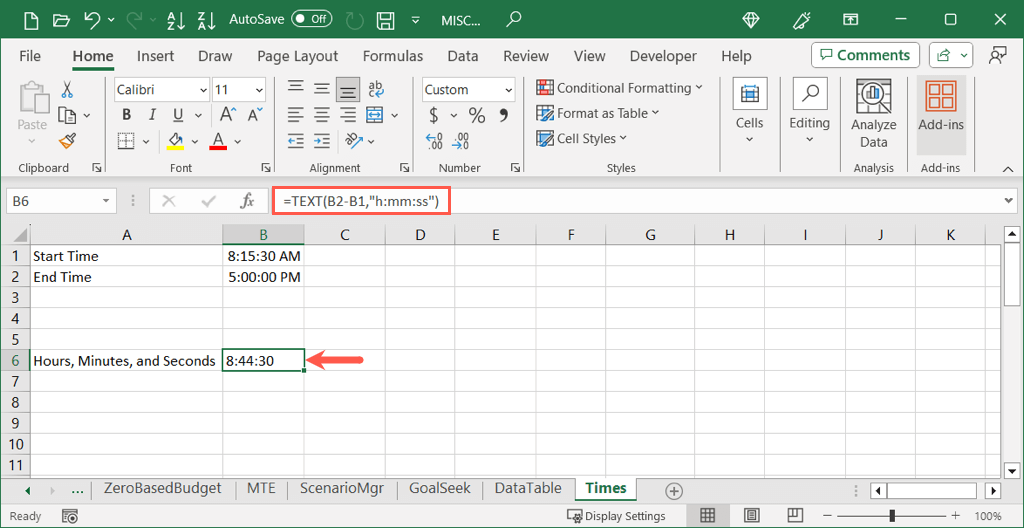
Task: Open the font size 11 dropdown
Action: [259, 90]
